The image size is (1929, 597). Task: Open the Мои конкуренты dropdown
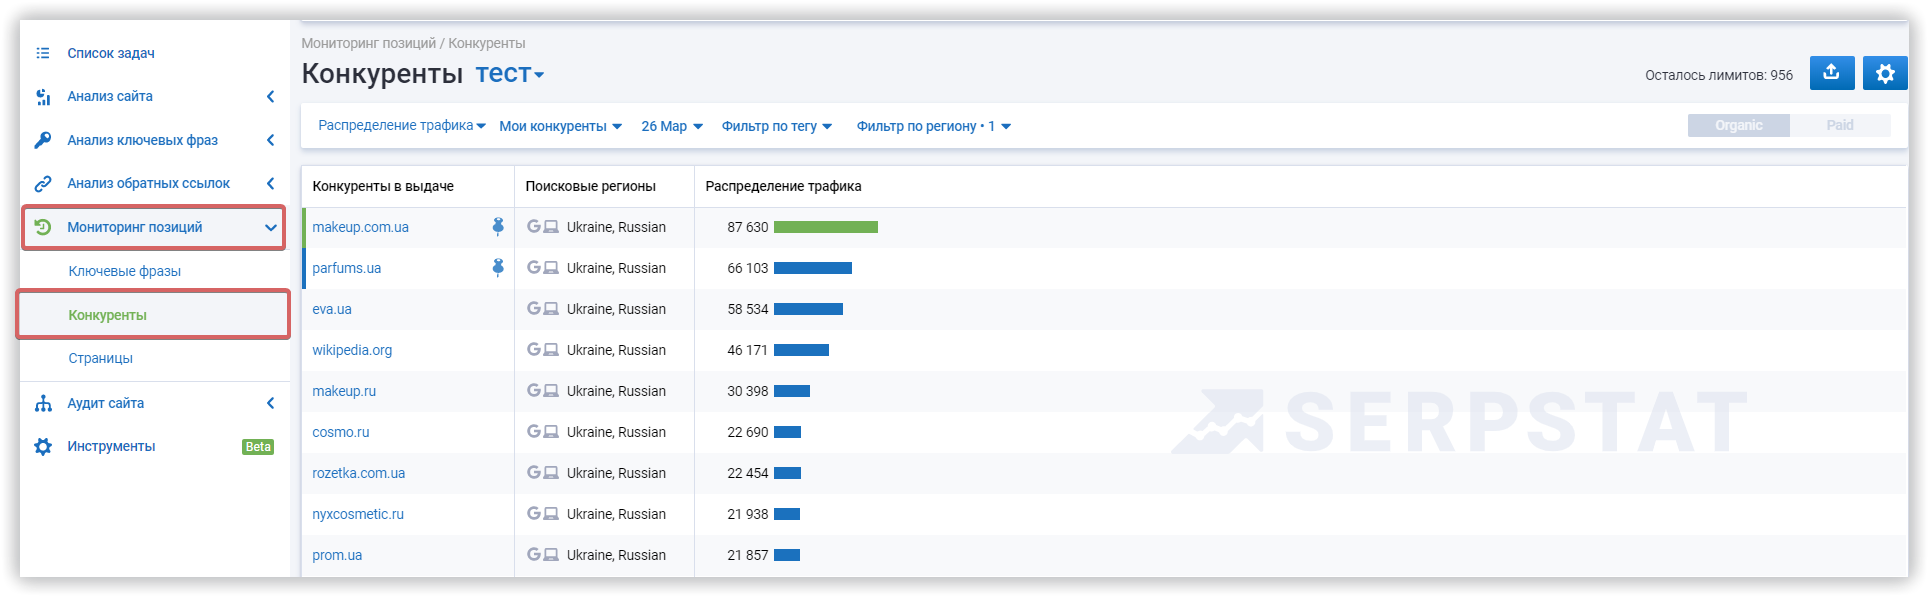coord(560,126)
